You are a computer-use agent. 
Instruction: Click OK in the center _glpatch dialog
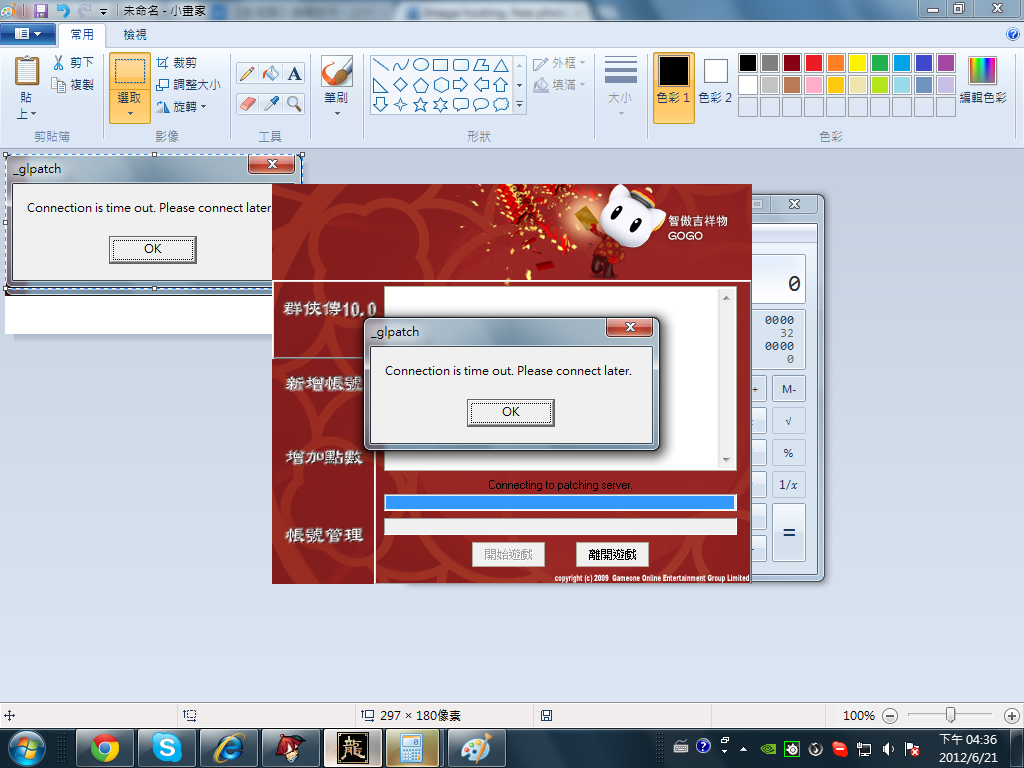(x=510, y=412)
